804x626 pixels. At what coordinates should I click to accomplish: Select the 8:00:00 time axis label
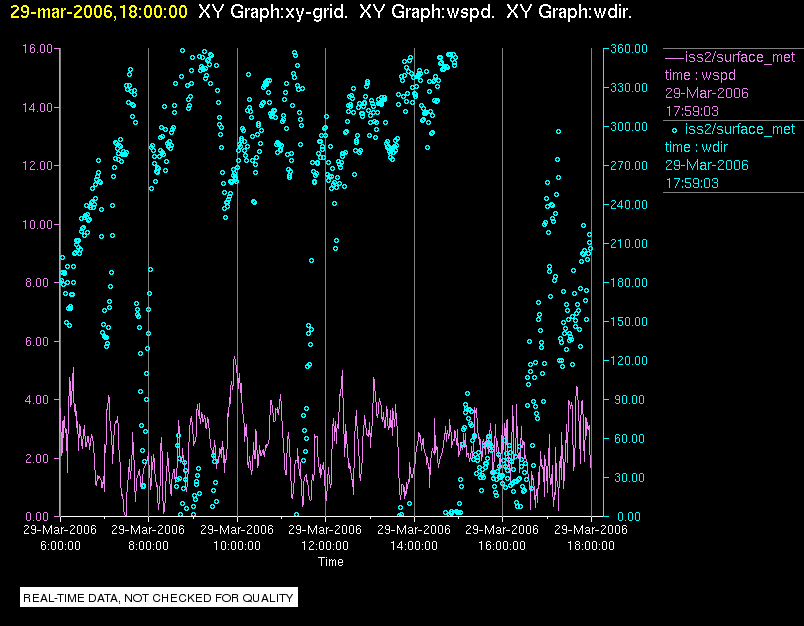[x=148, y=546]
